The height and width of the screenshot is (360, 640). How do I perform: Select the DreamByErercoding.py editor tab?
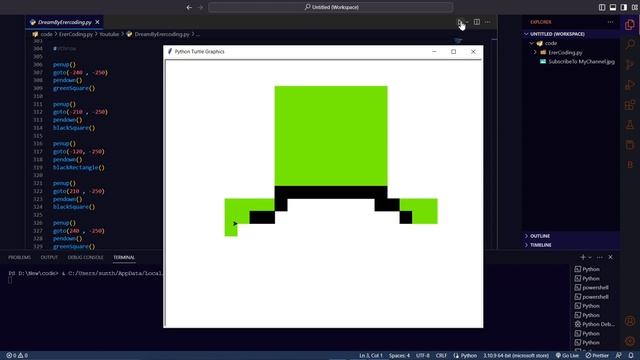point(64,22)
